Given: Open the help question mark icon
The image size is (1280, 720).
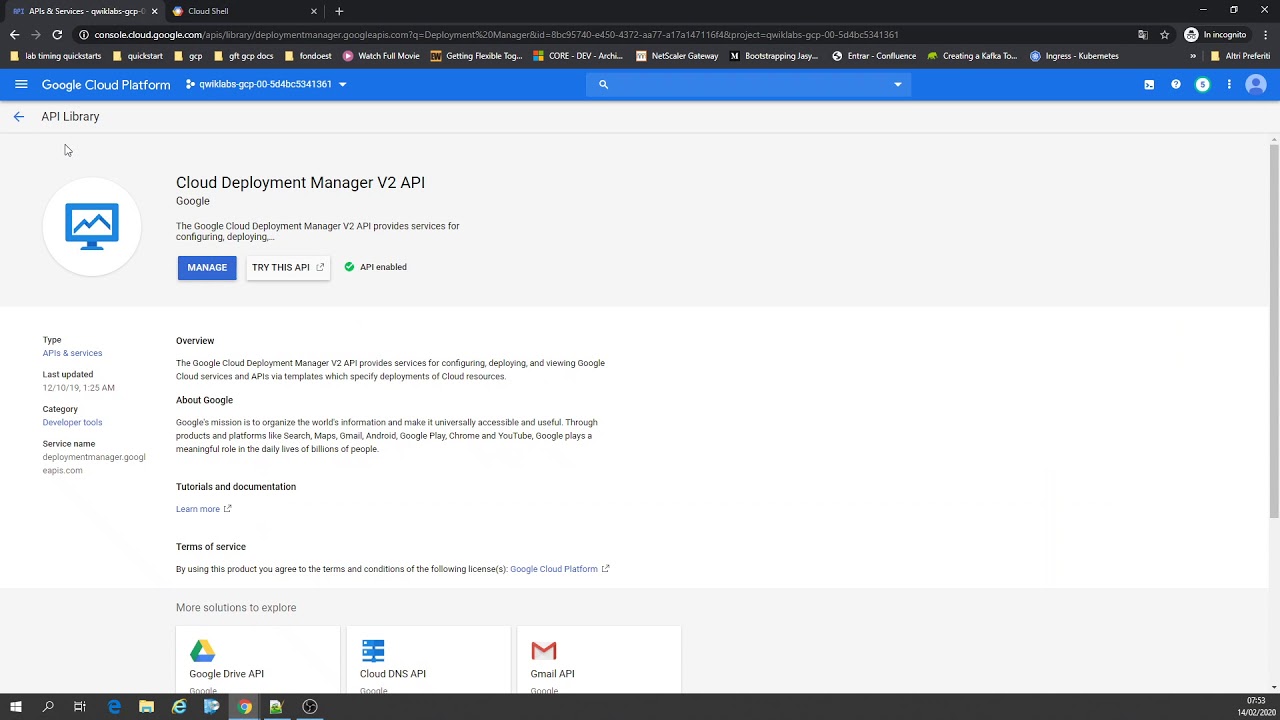Looking at the screenshot, I should (1176, 85).
